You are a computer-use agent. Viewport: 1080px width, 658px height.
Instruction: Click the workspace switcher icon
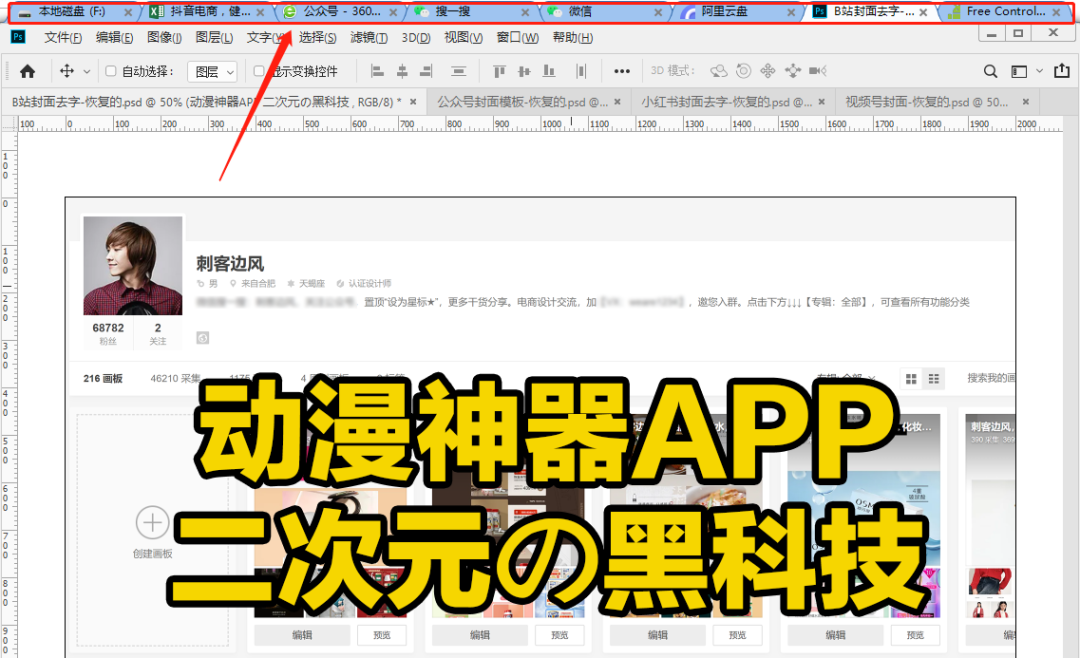tap(1019, 71)
